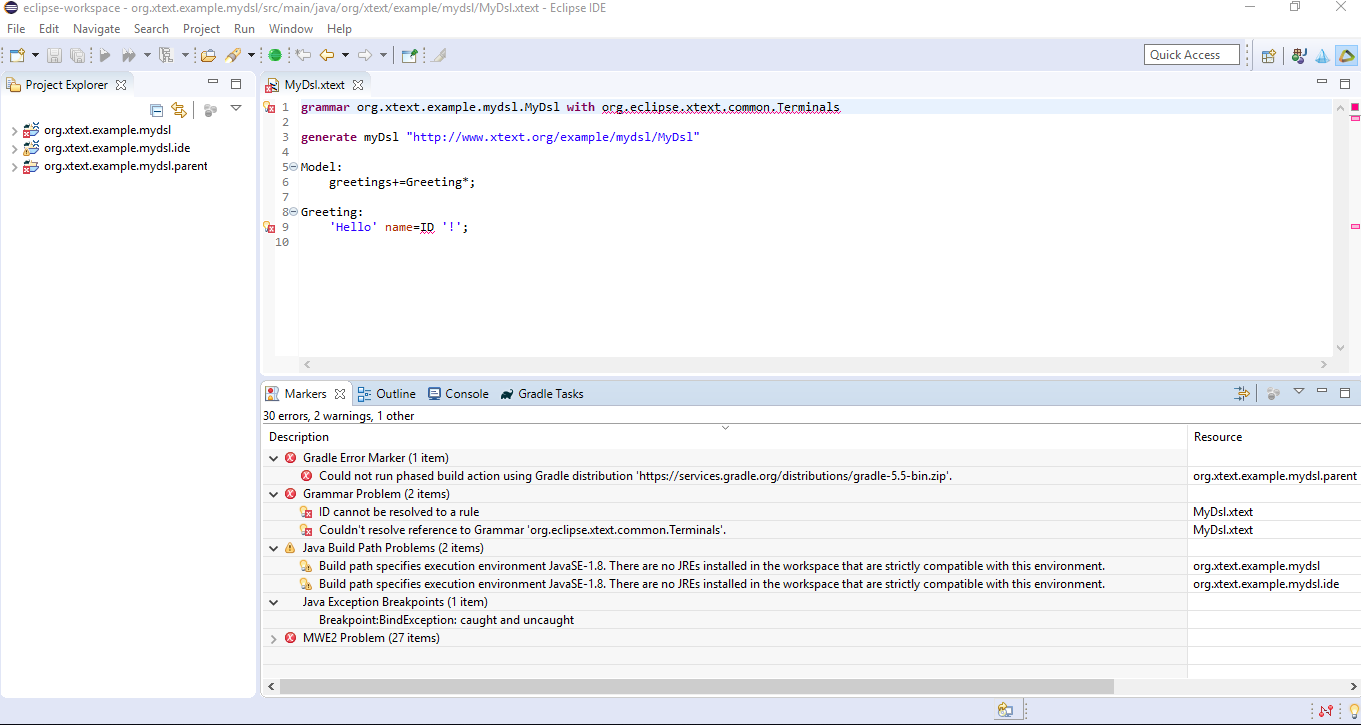Click the green globe toolbar icon
The image size is (1361, 725).
[275, 56]
